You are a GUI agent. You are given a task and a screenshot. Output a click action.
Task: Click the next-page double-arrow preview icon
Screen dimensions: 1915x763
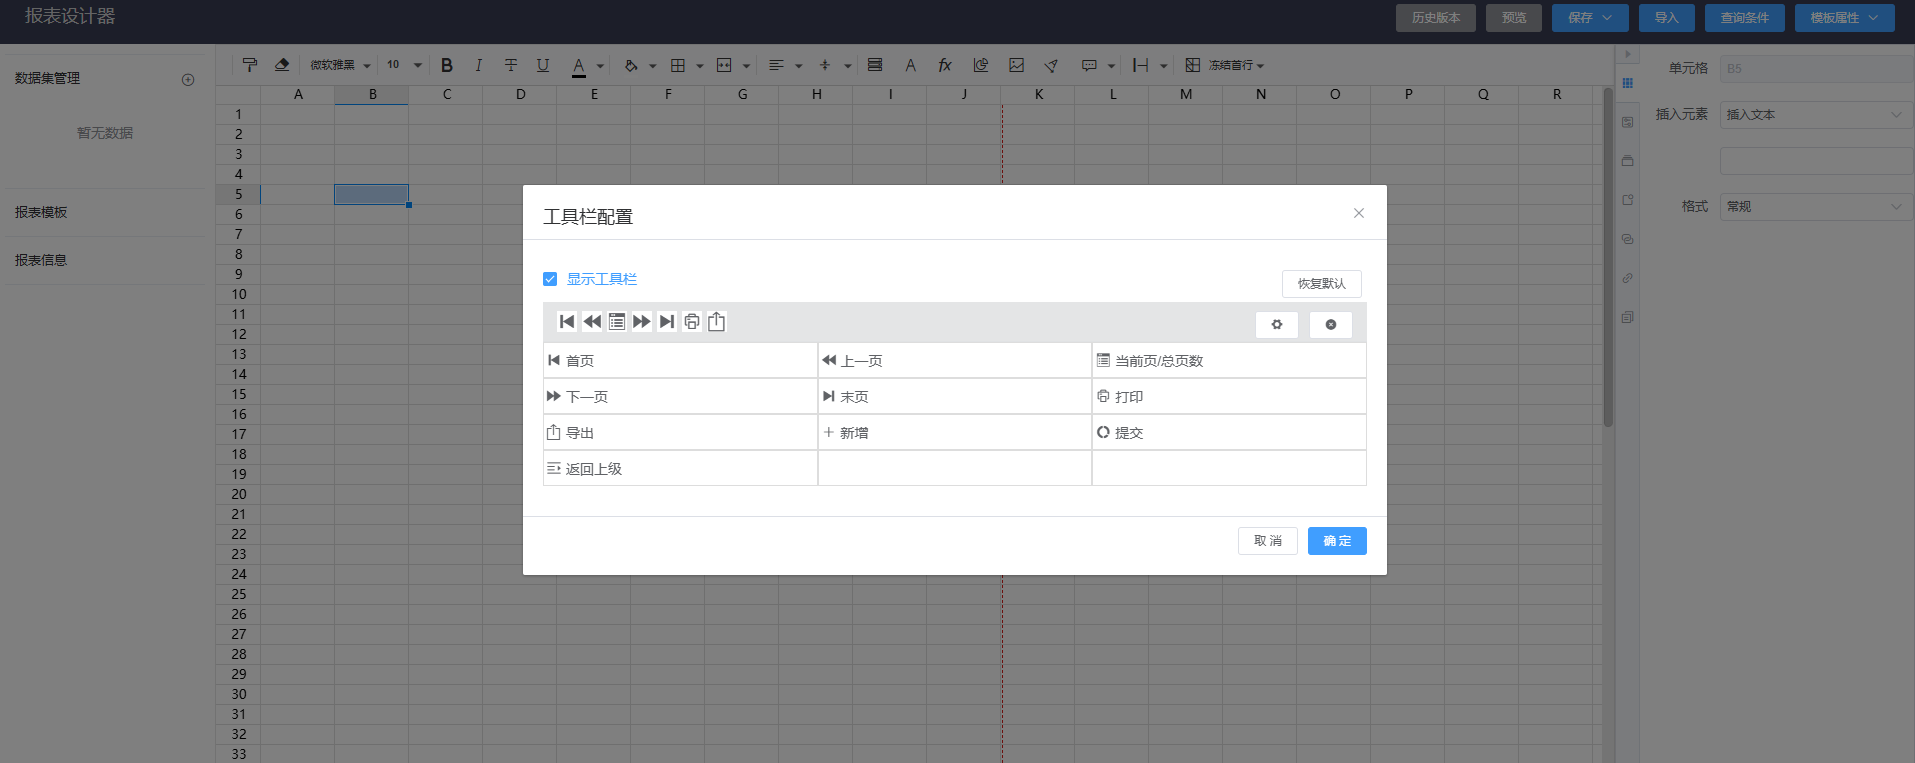[642, 322]
